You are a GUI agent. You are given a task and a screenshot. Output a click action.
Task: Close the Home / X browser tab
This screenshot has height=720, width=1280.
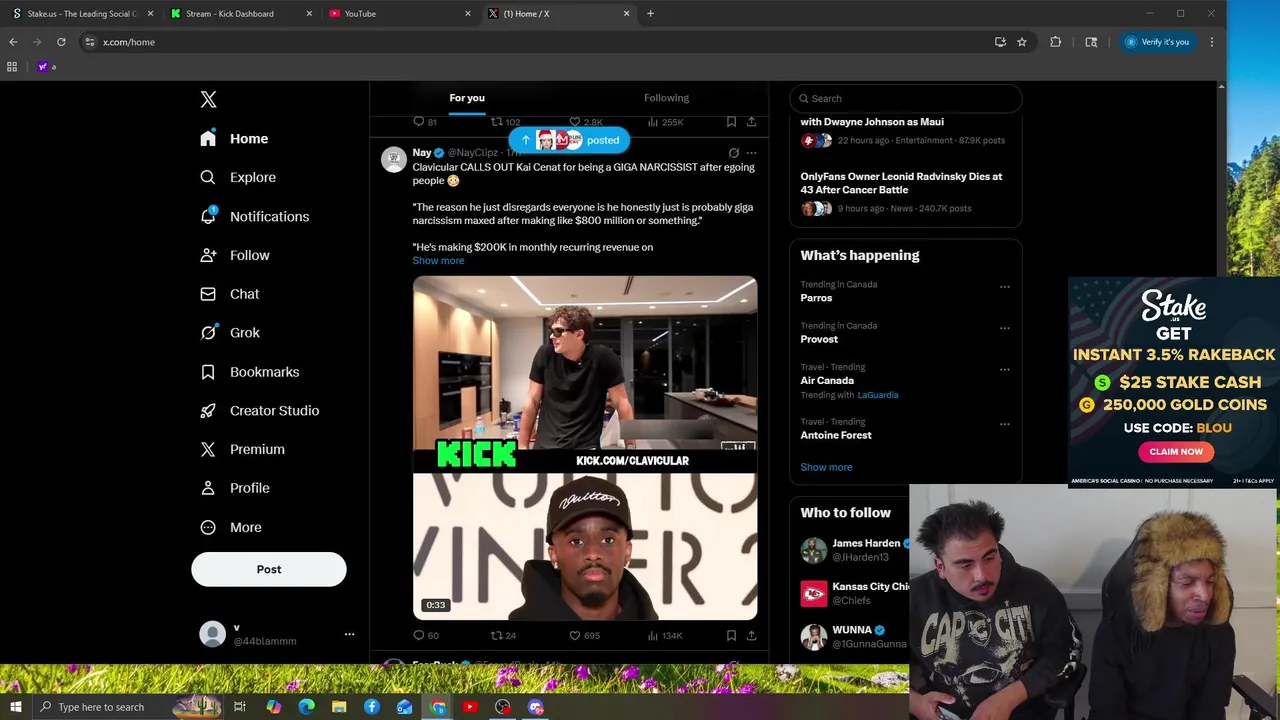pos(627,14)
